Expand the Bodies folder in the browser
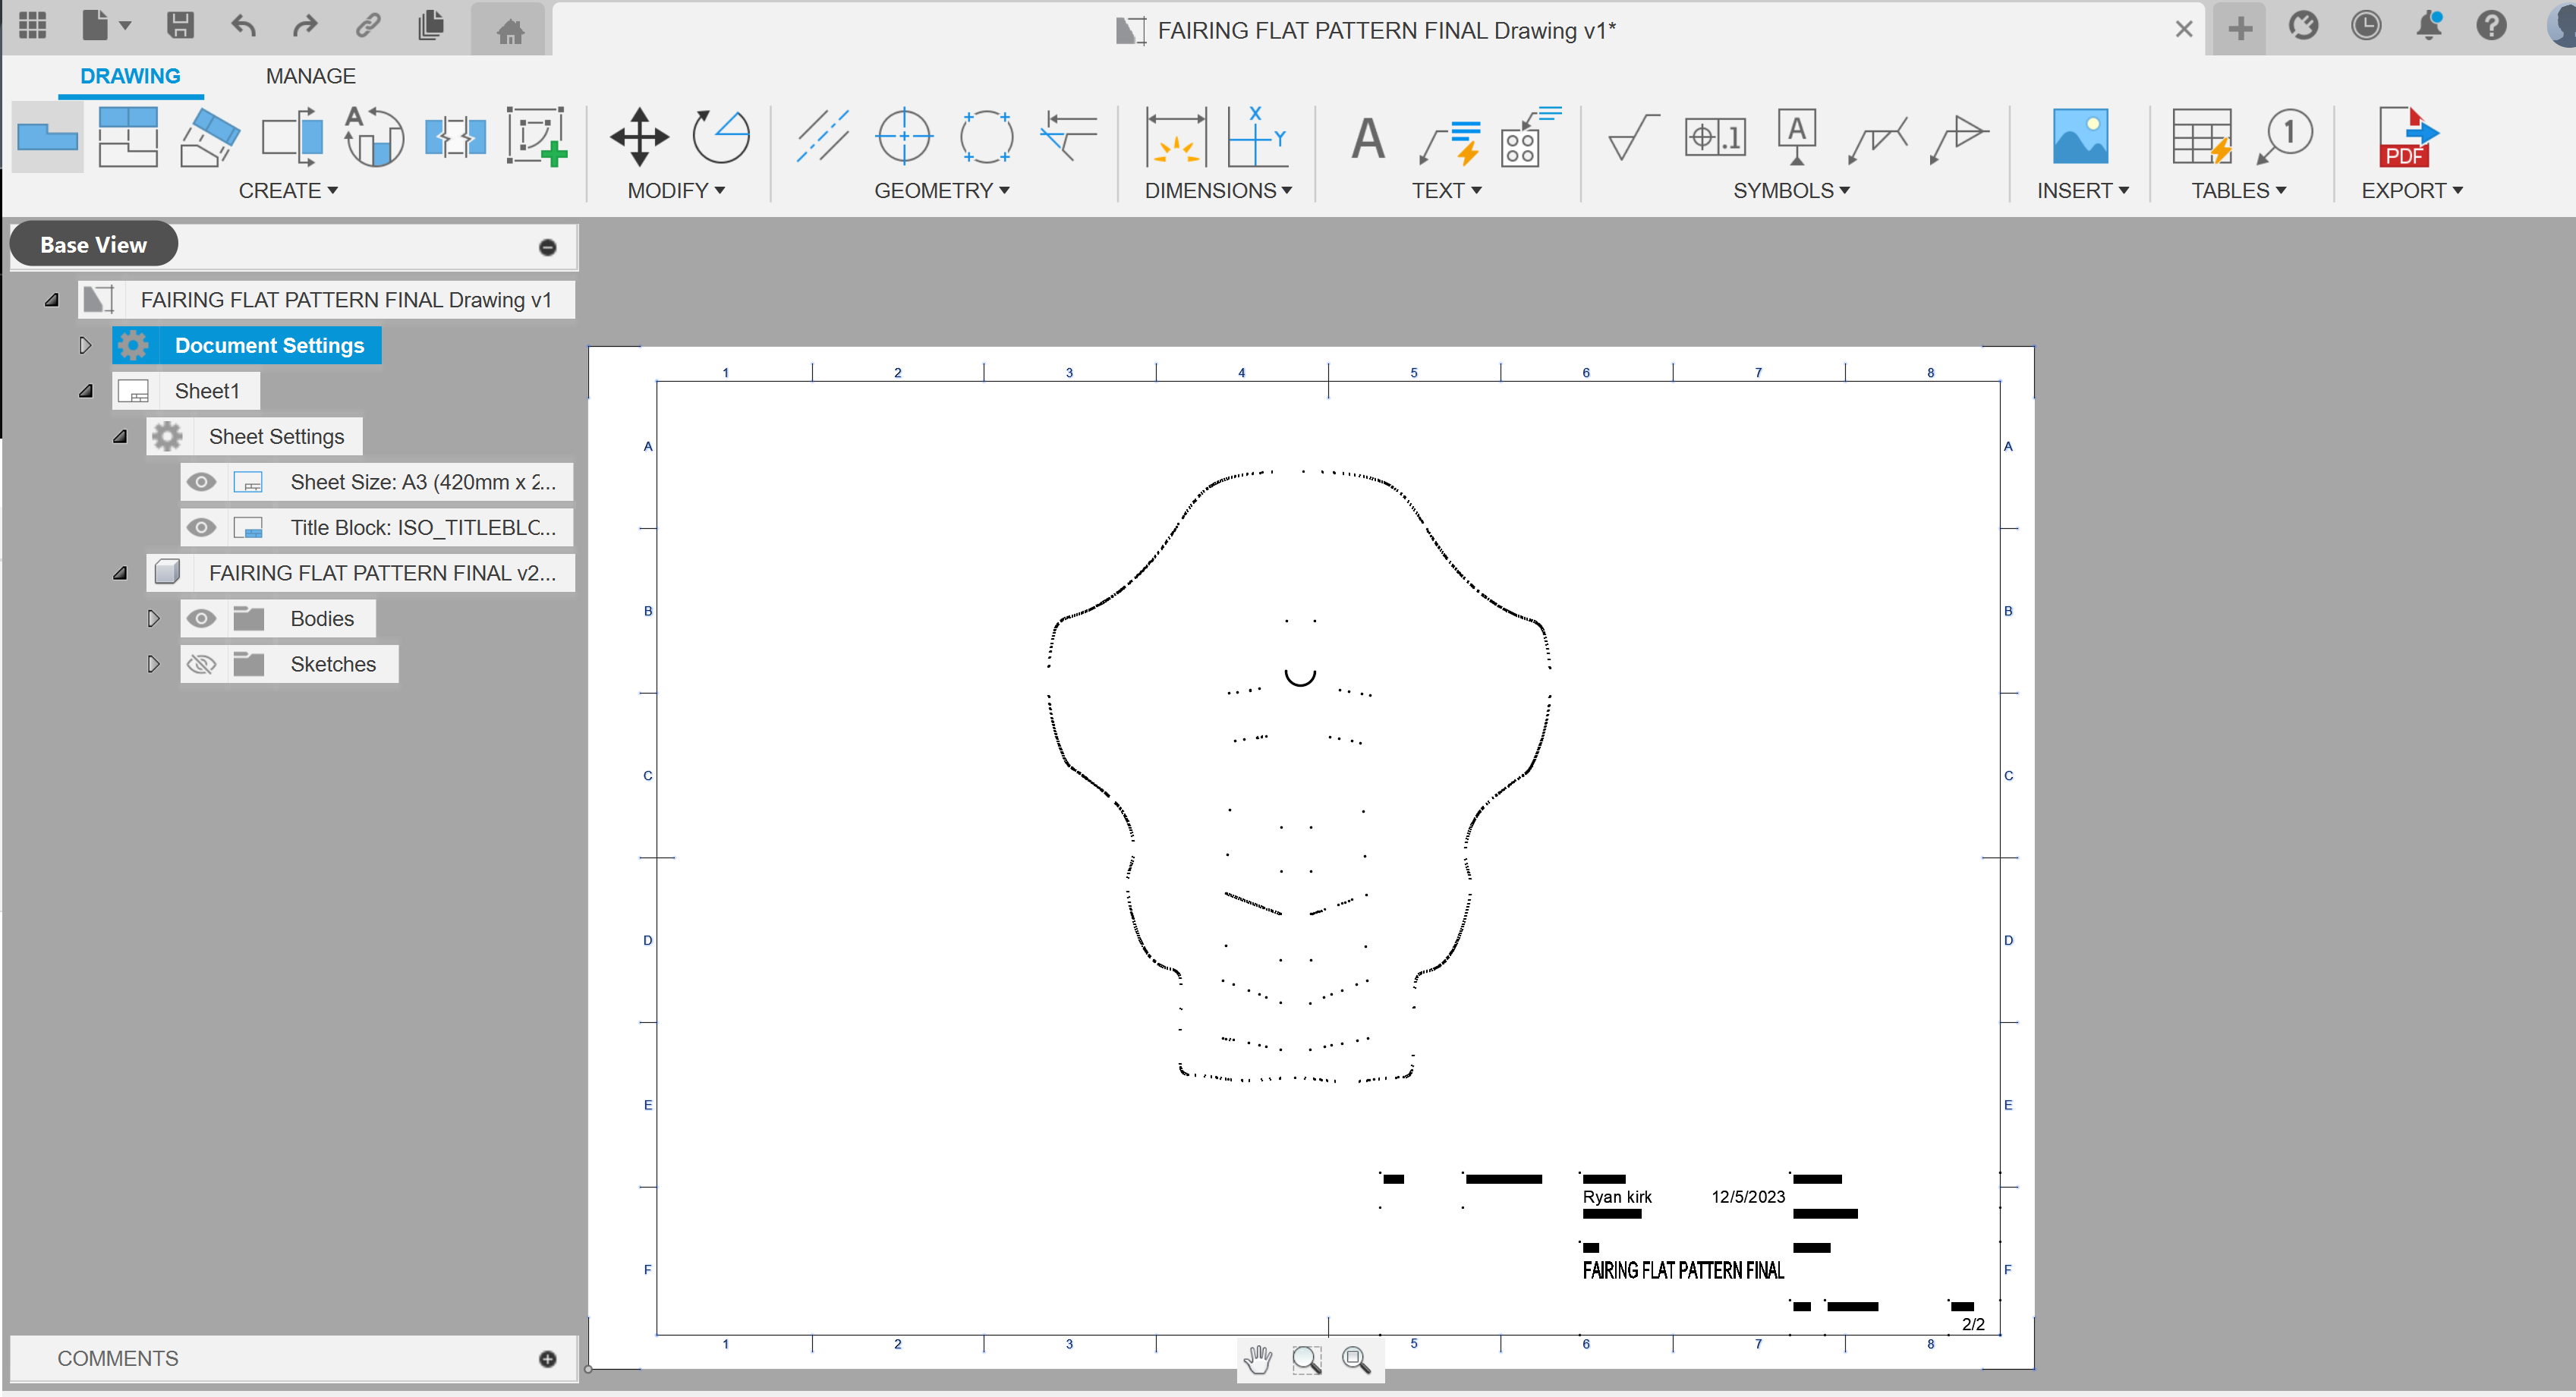This screenshot has height=1397, width=2576. click(153, 618)
